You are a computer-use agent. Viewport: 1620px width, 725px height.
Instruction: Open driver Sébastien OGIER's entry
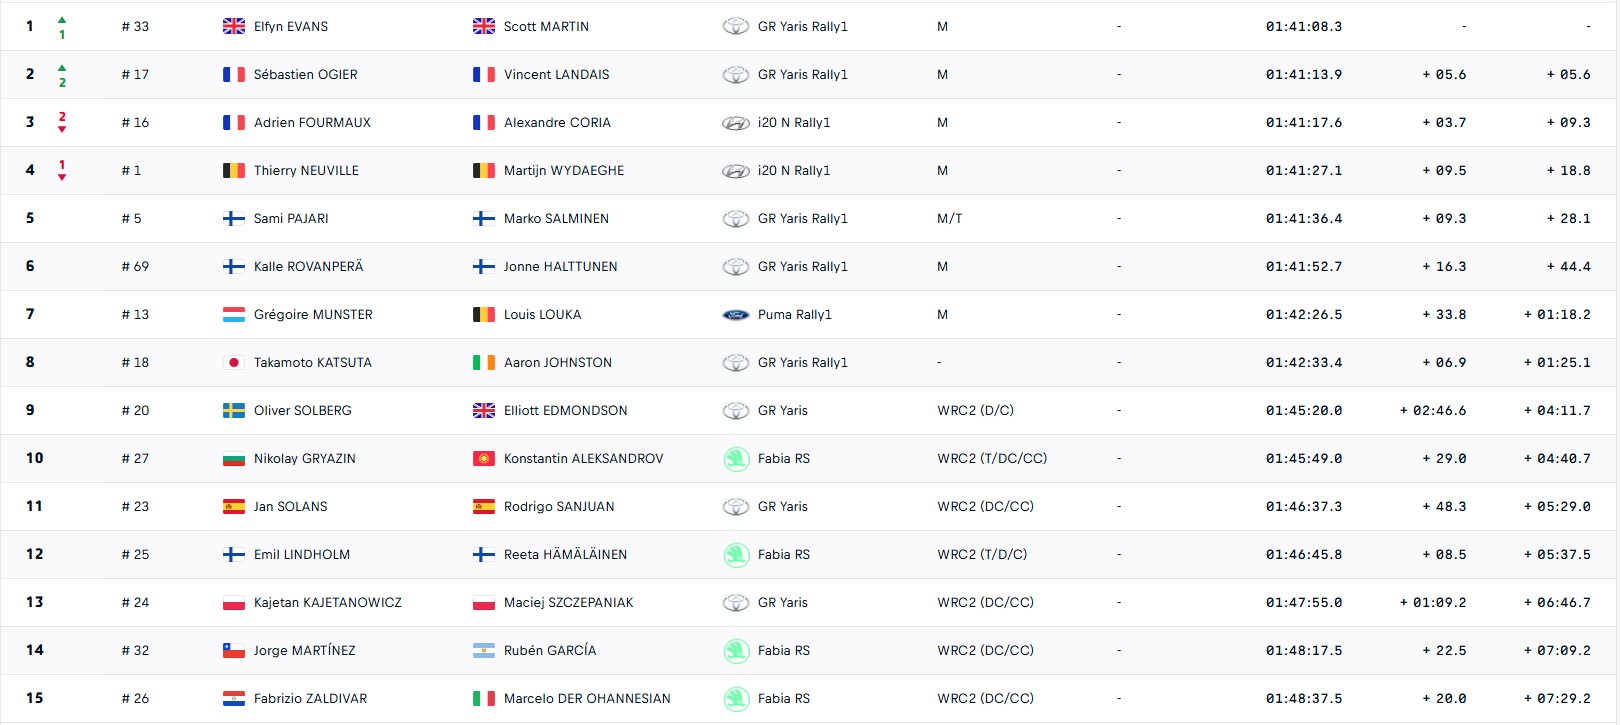tap(305, 75)
